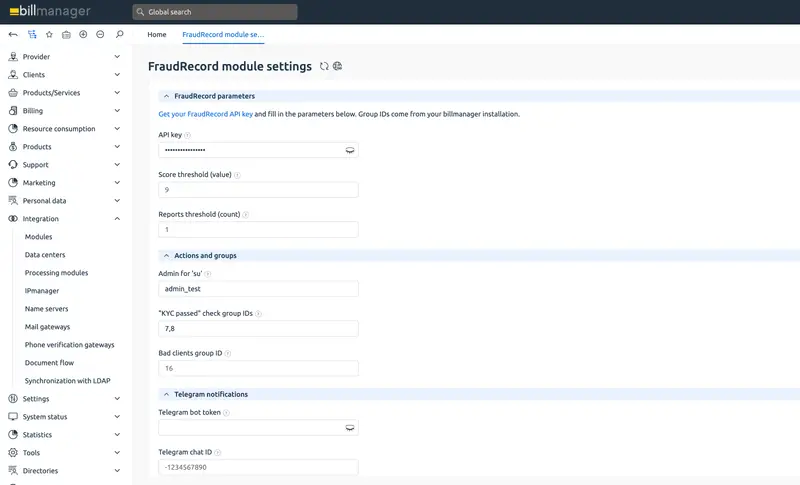Open Name servers menu item
This screenshot has width=800, height=485.
[x=46, y=309]
